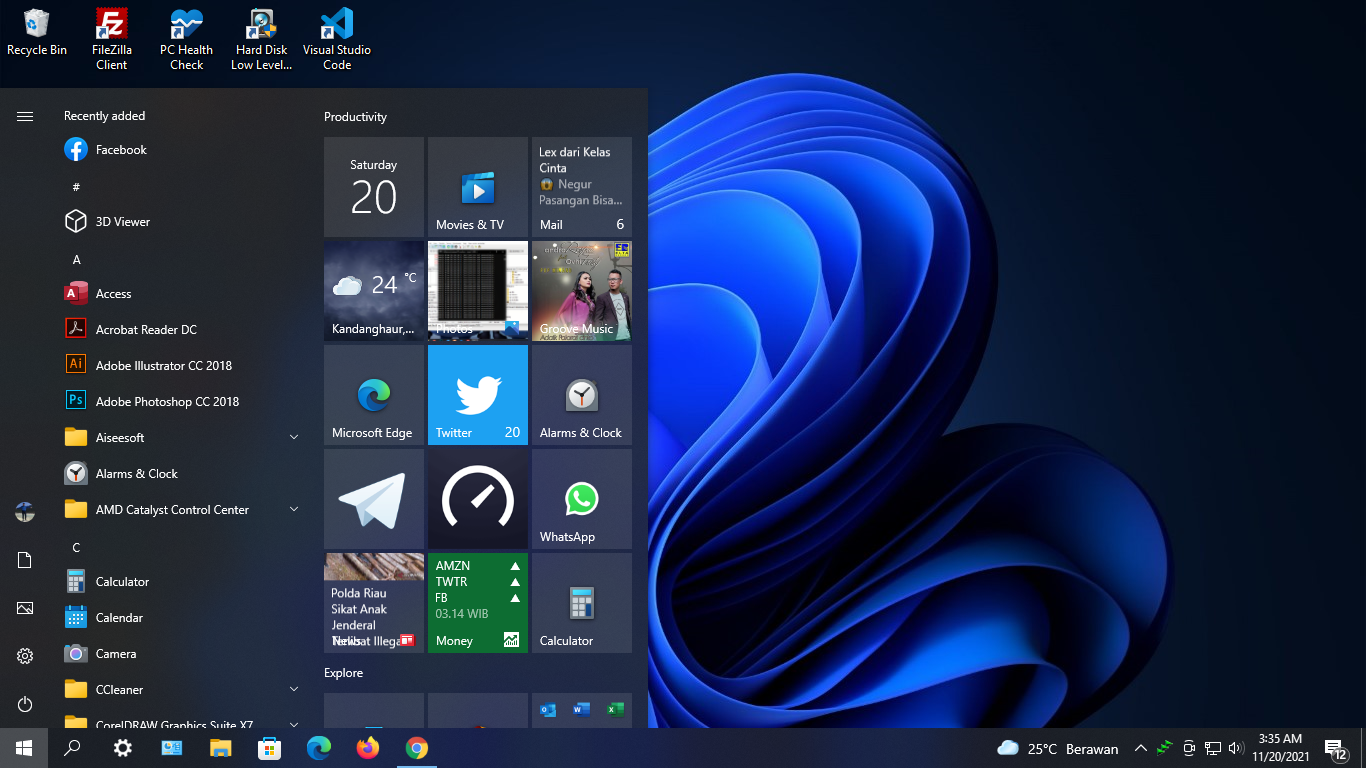Launch Microsoft Edge from taskbar

coord(319,748)
